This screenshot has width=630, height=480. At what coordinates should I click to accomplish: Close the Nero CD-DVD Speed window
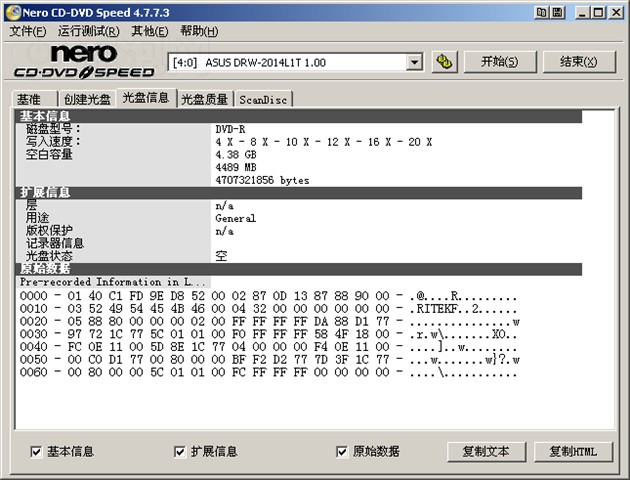[616, 12]
